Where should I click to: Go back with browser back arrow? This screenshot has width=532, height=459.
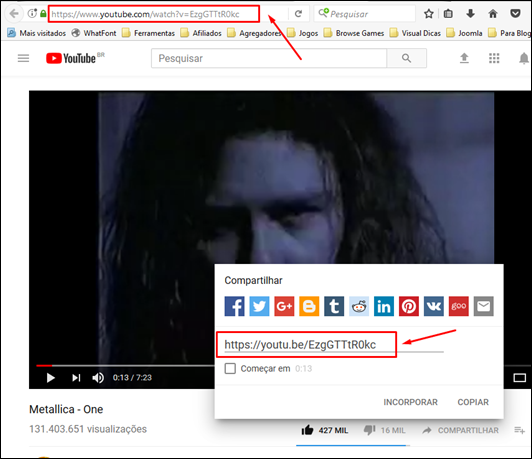(14, 14)
